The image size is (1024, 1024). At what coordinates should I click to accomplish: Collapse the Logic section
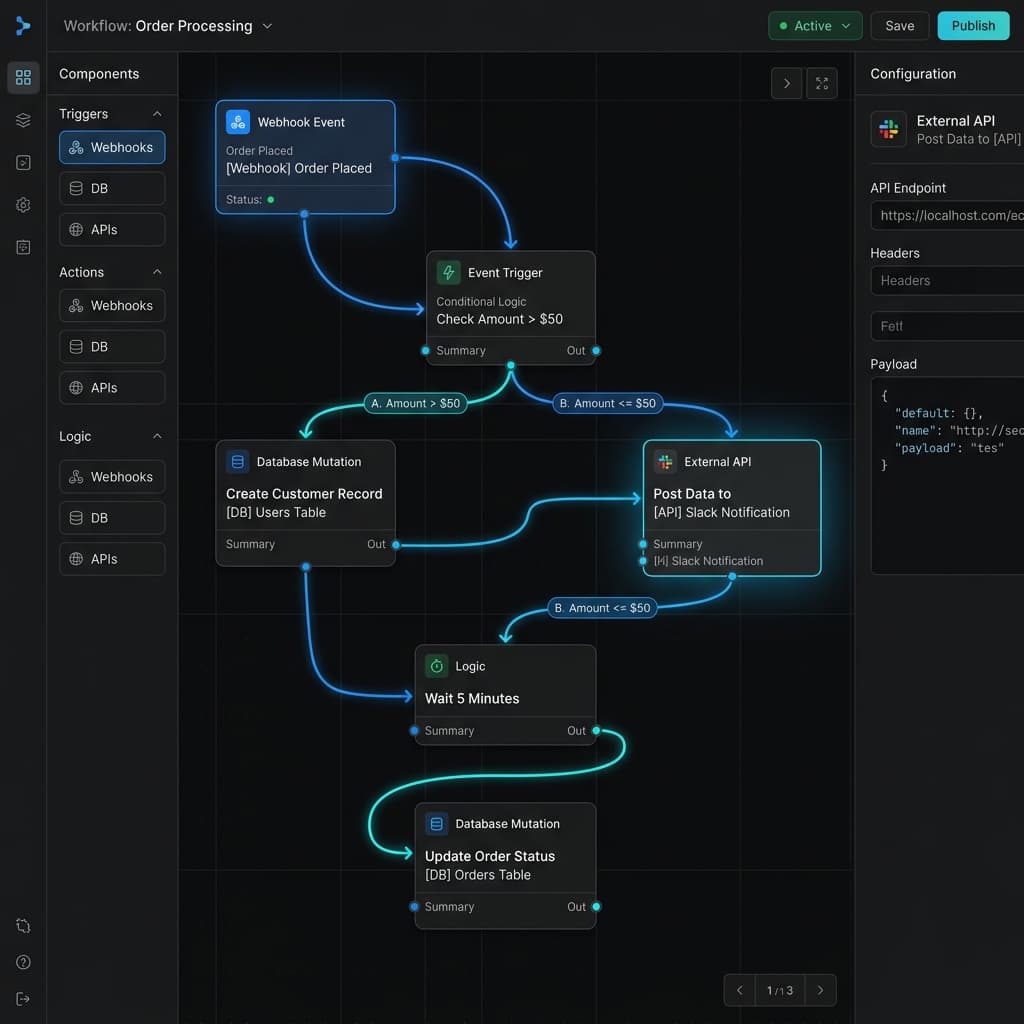(x=157, y=436)
